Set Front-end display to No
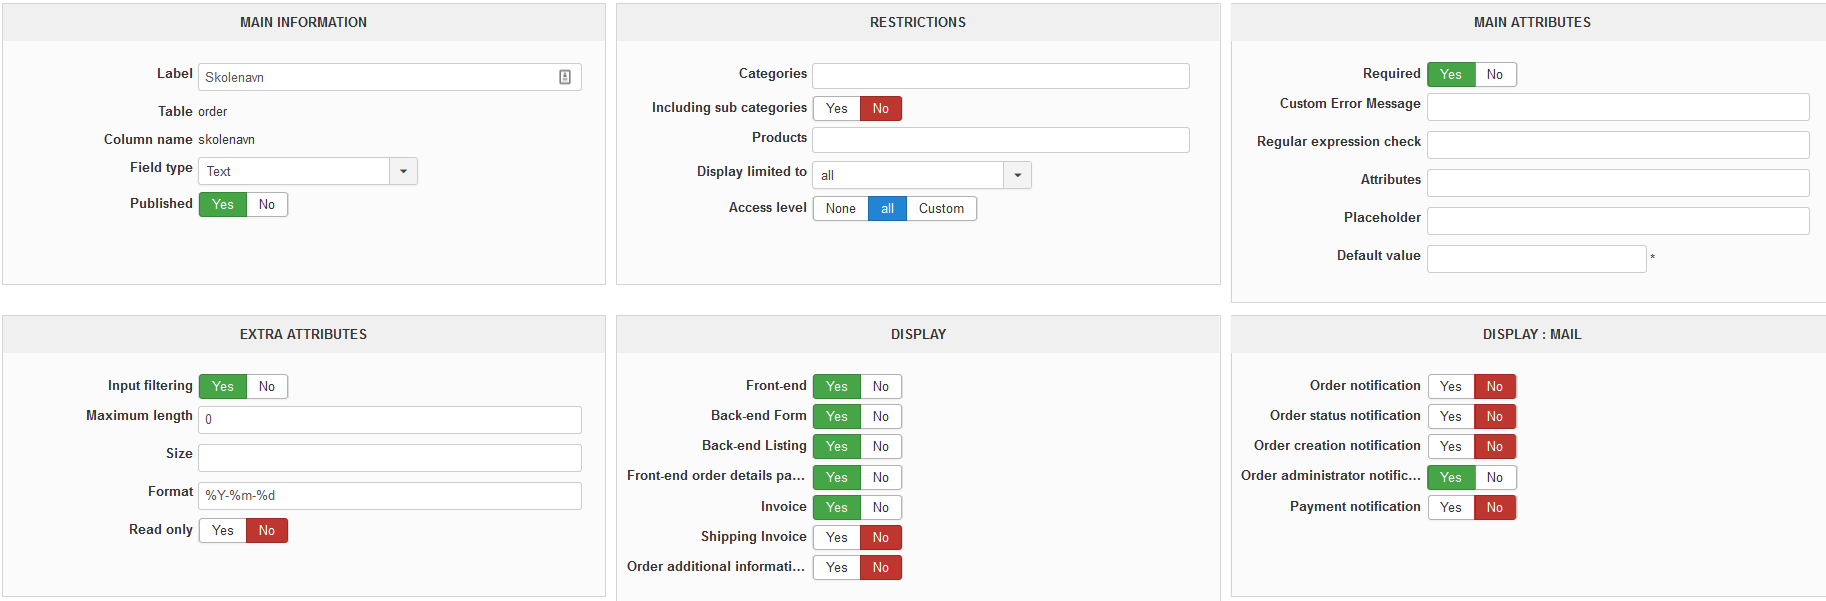The width and height of the screenshot is (1826, 601). pos(881,387)
